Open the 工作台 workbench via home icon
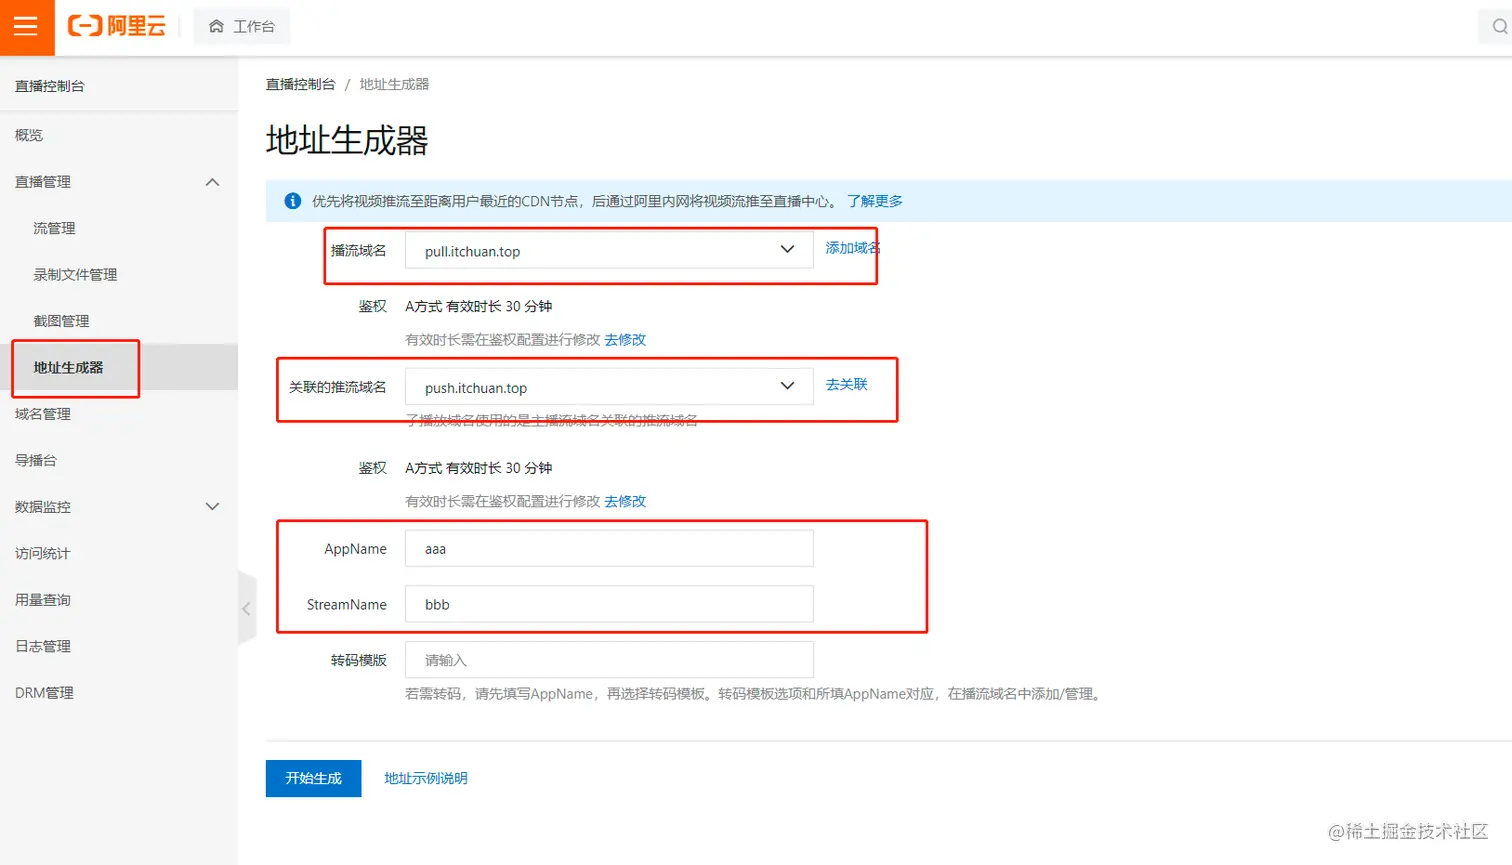 [x=241, y=26]
